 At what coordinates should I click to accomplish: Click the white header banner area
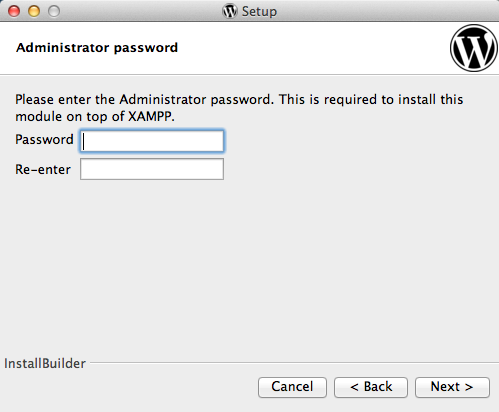[x=249, y=48]
